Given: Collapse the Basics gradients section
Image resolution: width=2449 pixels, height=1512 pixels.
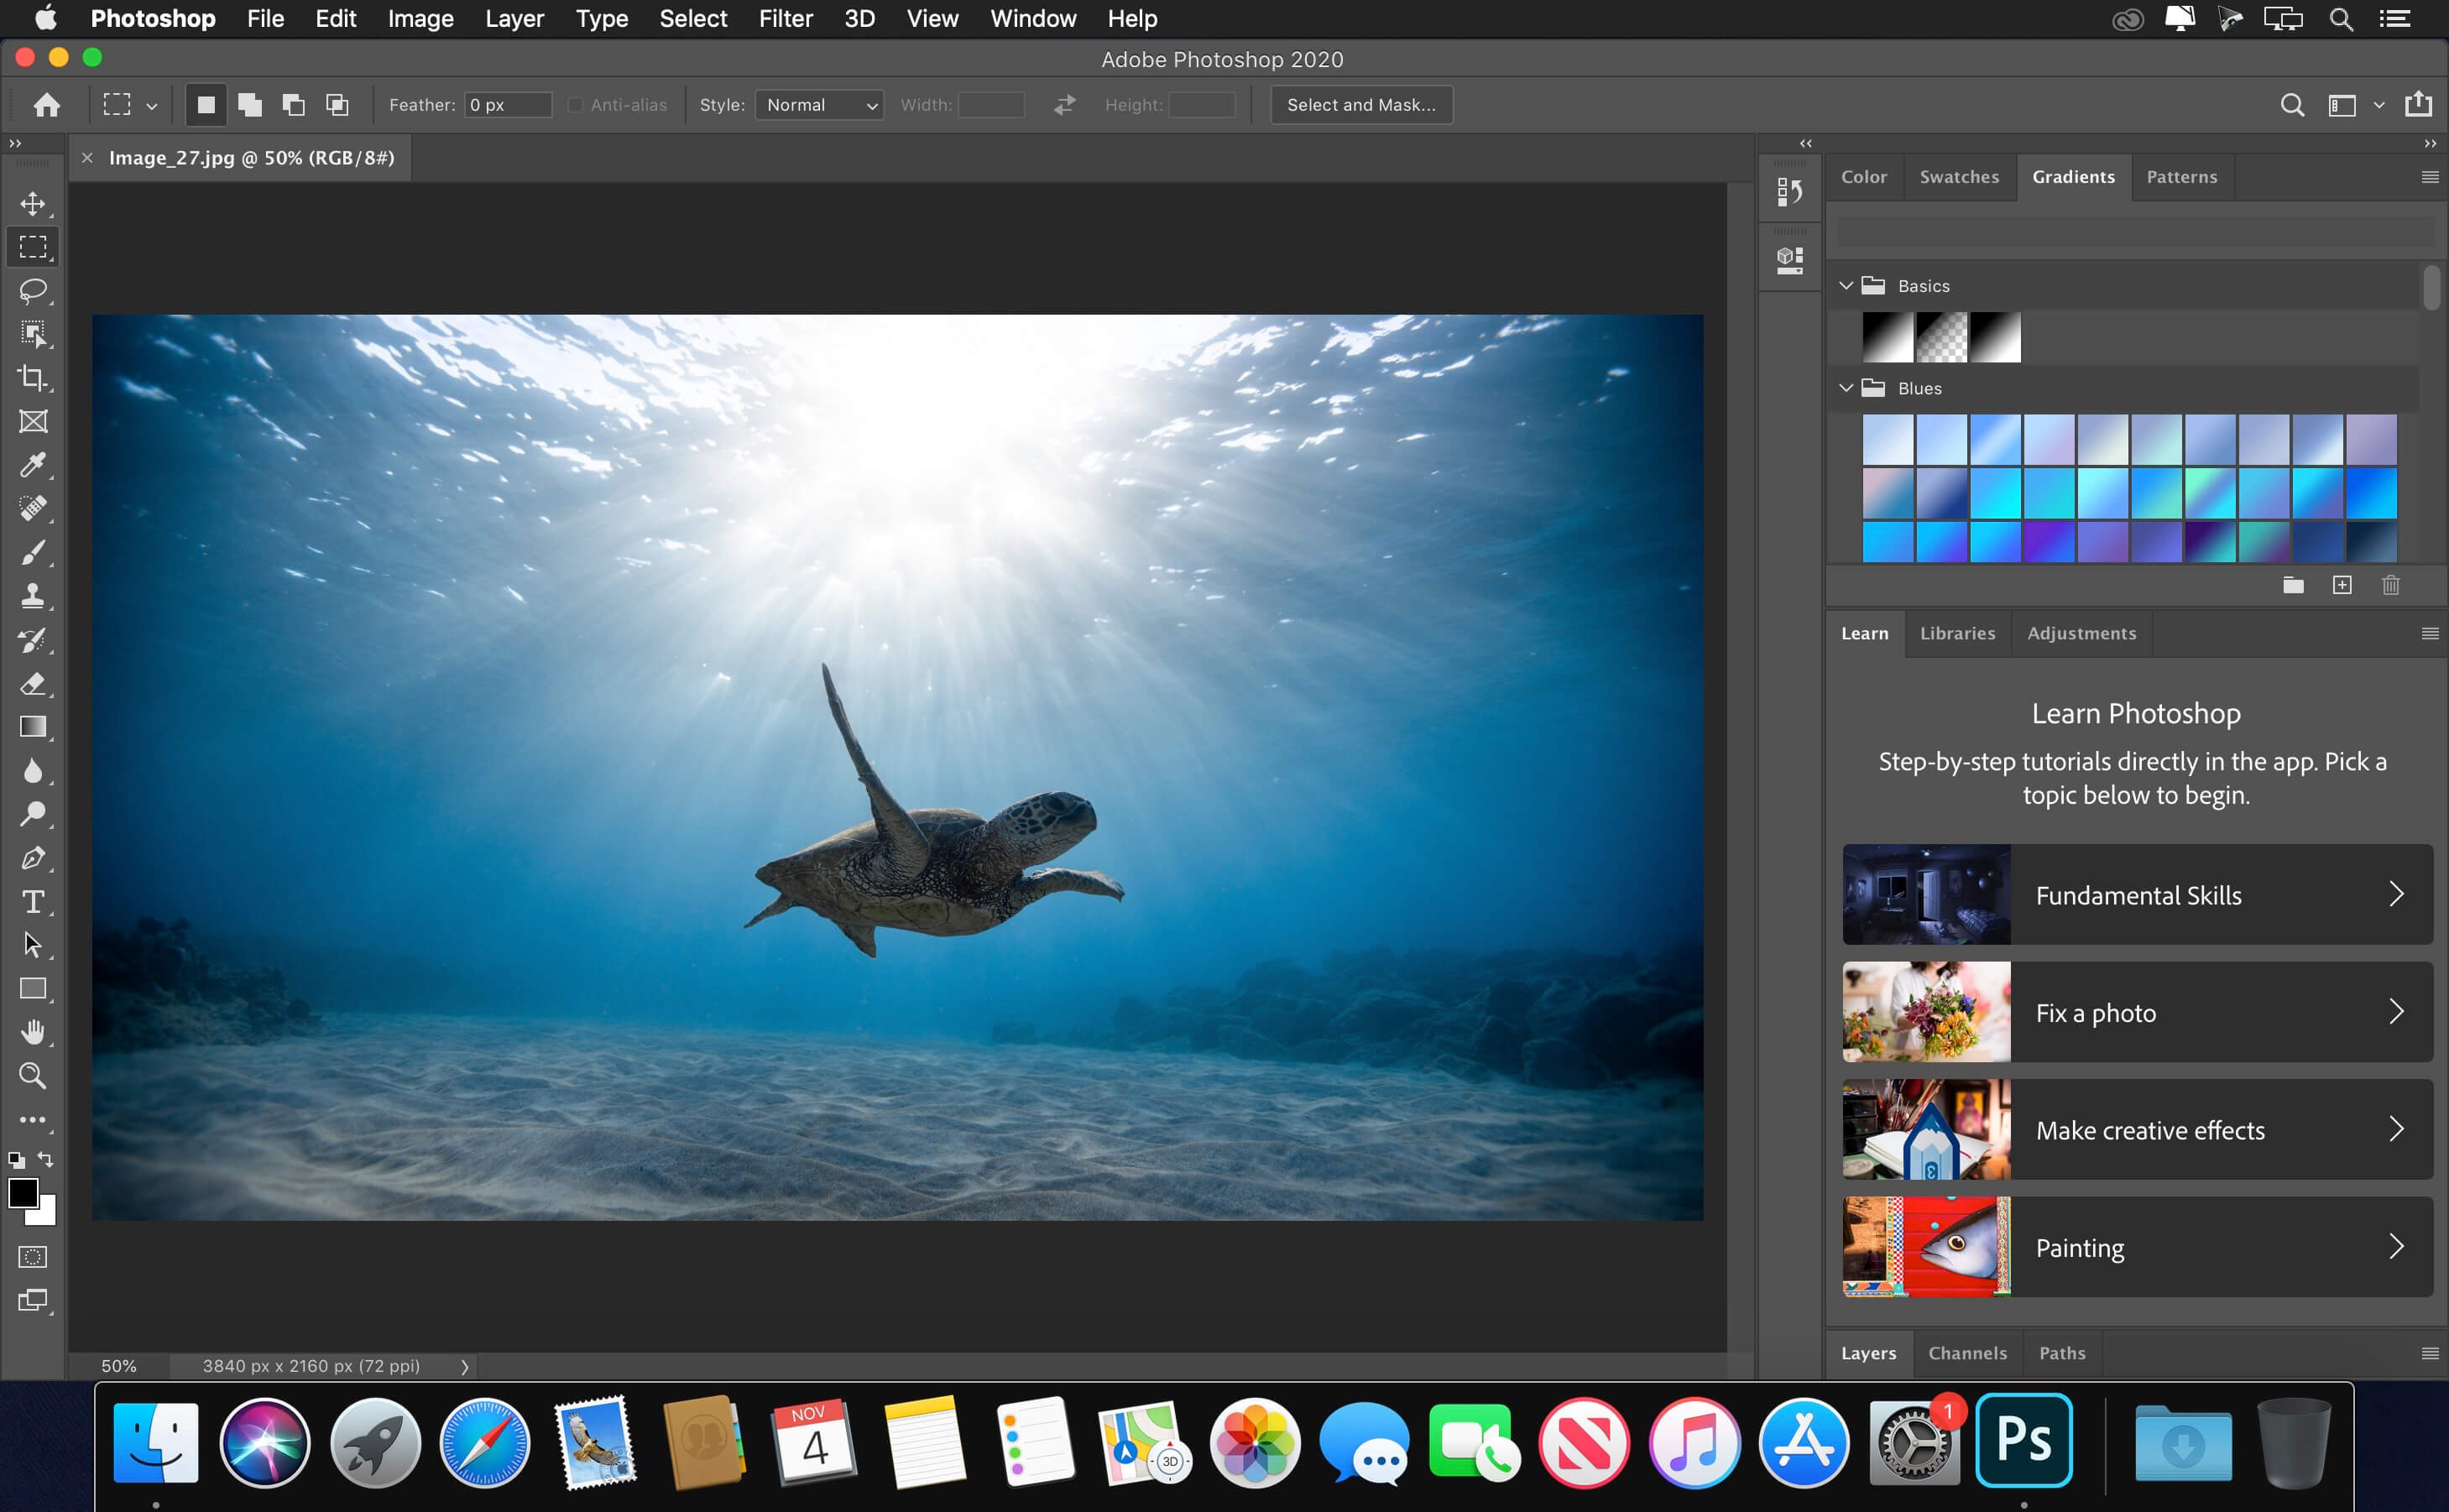Looking at the screenshot, I should pos(1849,285).
